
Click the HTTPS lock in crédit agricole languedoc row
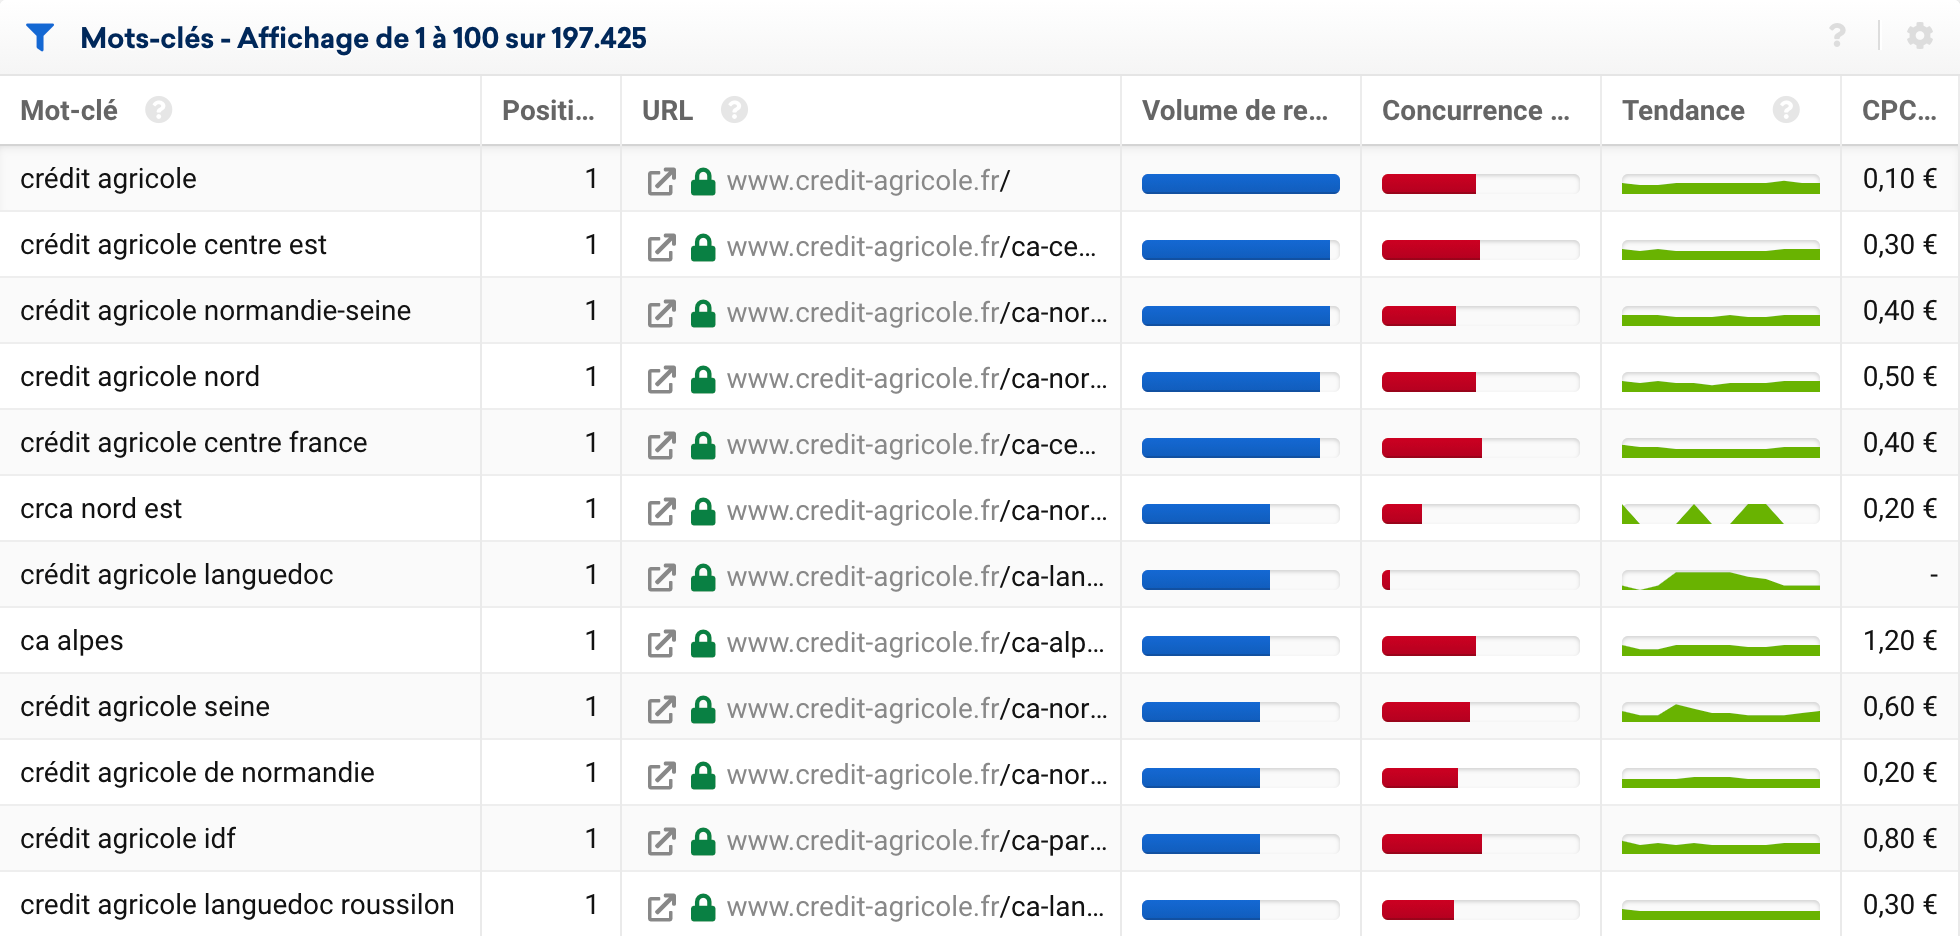[x=703, y=577]
